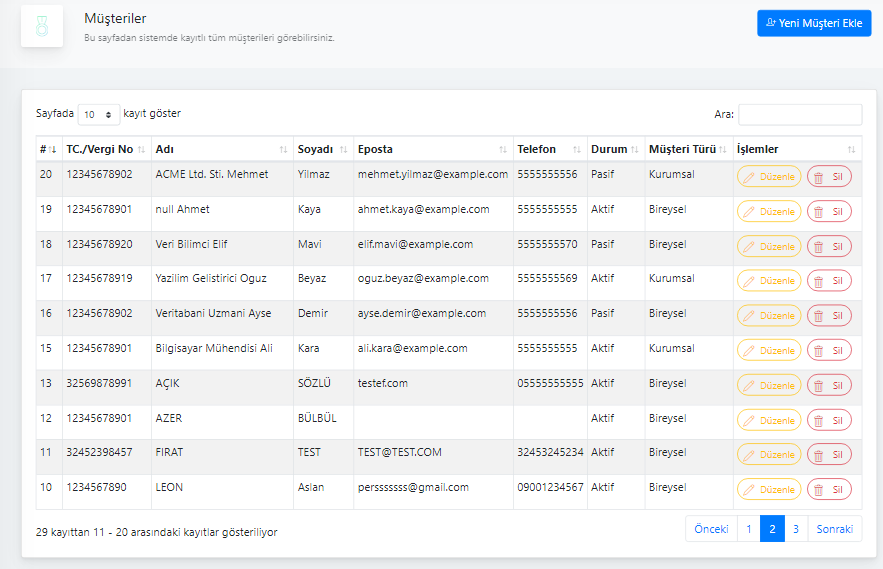
Task: Click Yeni Müşteri Ekle button
Action: pos(814,23)
